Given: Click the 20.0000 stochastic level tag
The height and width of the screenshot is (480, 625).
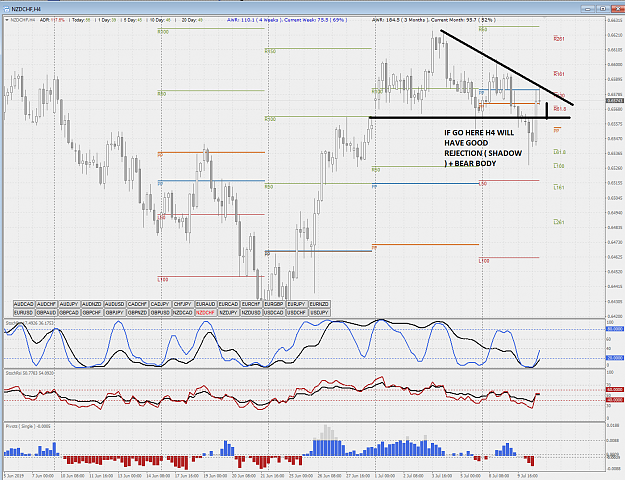Looking at the screenshot, I should click(614, 358).
